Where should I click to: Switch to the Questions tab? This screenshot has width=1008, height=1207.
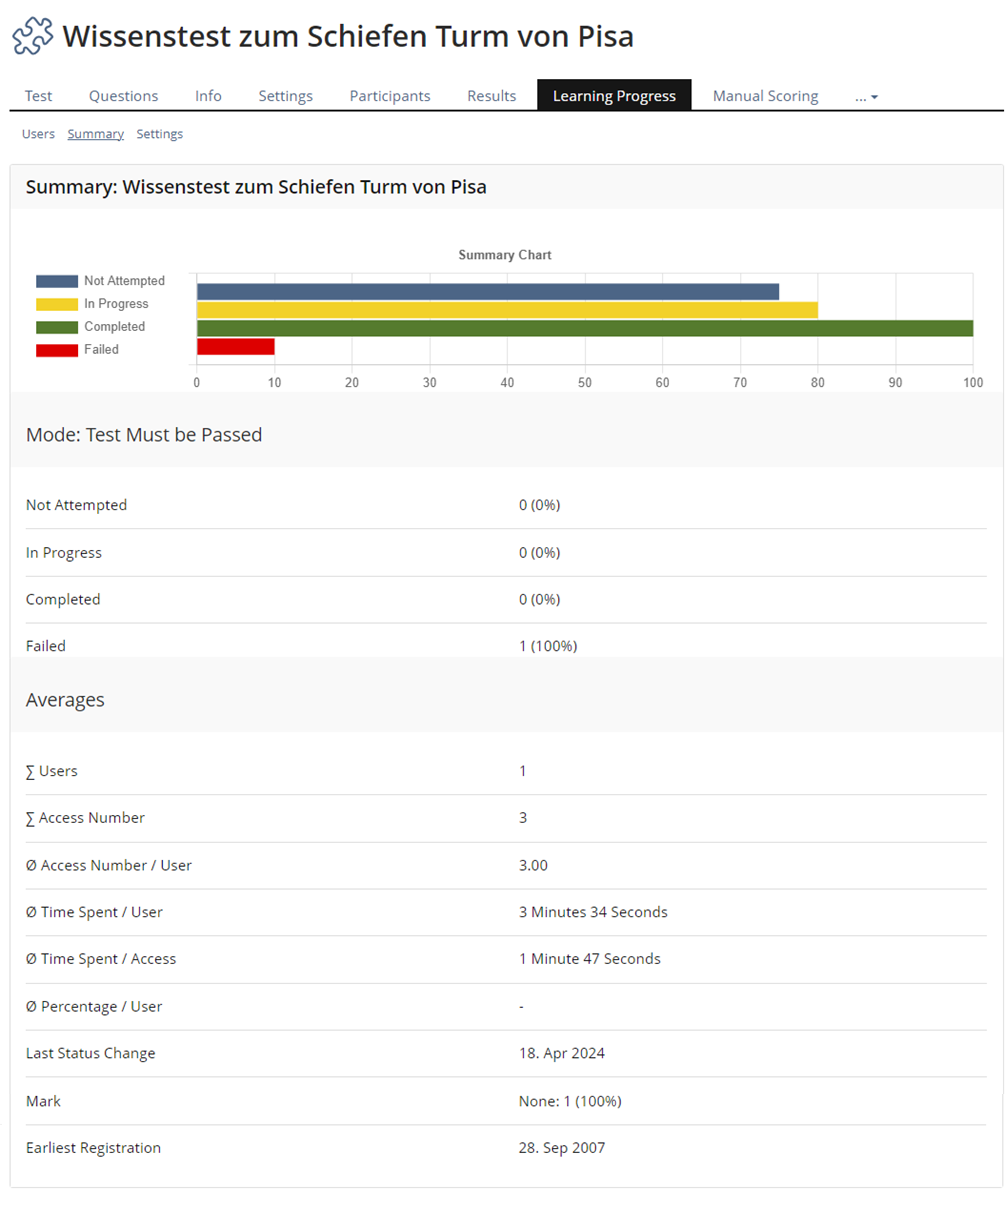point(123,96)
